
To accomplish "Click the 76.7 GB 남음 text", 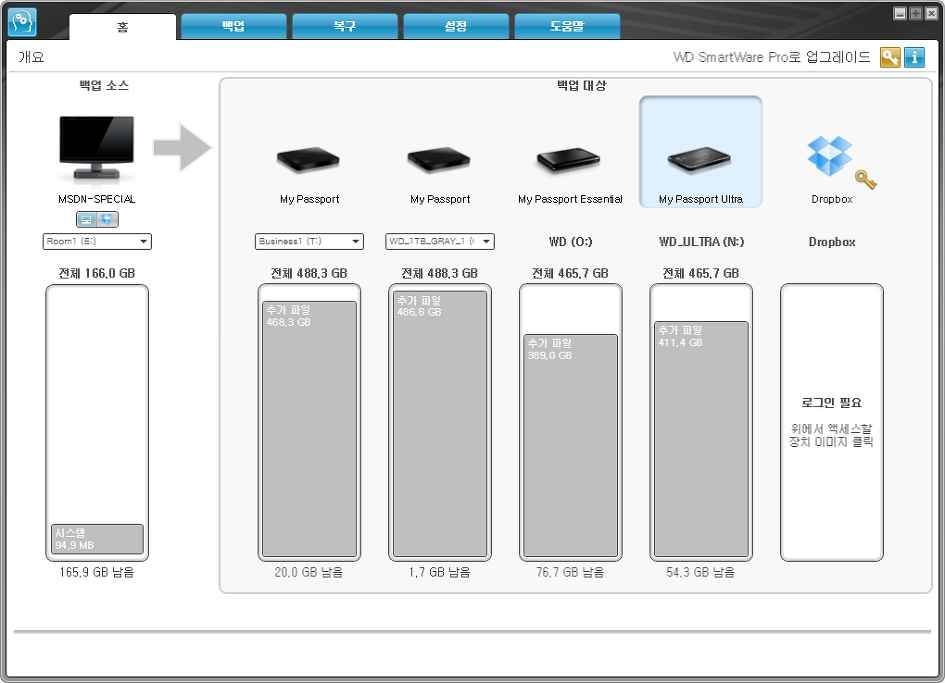I will [570, 572].
